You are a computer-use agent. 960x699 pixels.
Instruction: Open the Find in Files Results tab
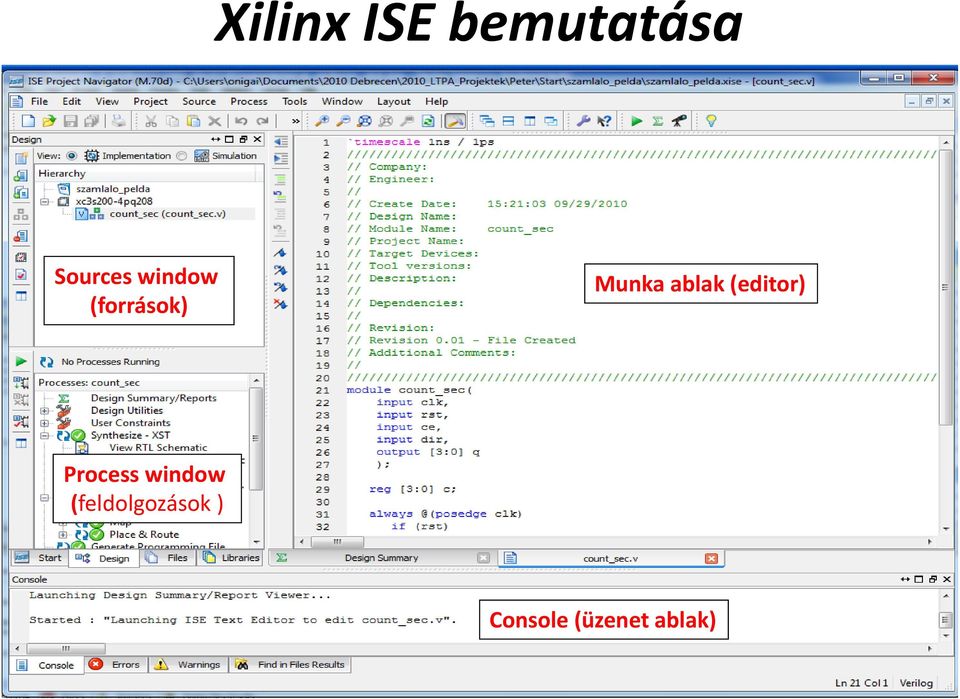(x=290, y=665)
